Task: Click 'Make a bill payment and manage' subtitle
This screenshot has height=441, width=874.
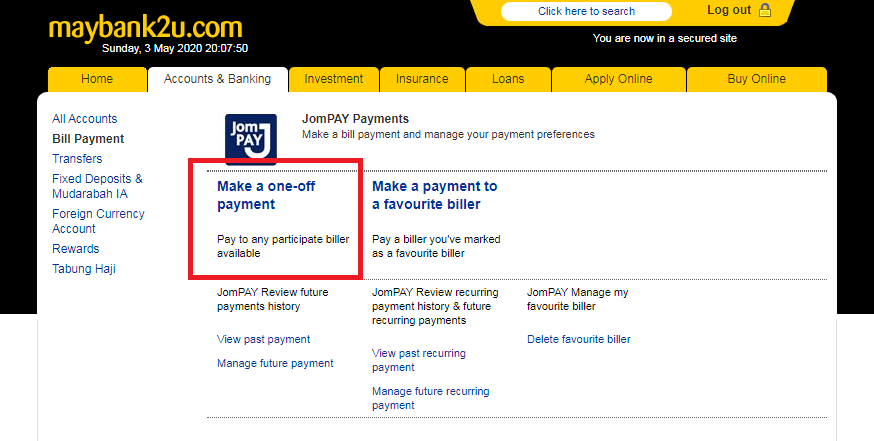Action: (448, 134)
